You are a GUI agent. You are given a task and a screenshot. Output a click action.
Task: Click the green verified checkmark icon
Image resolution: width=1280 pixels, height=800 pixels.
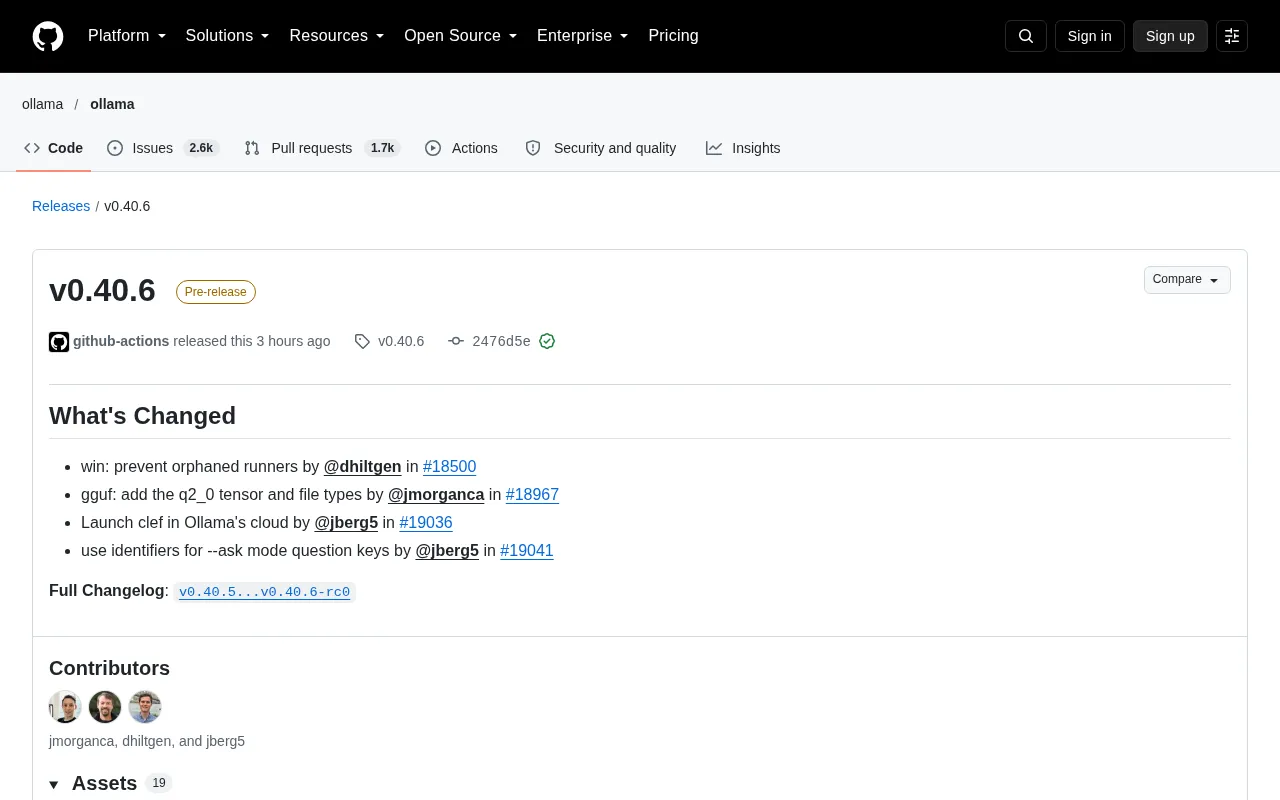tap(547, 341)
